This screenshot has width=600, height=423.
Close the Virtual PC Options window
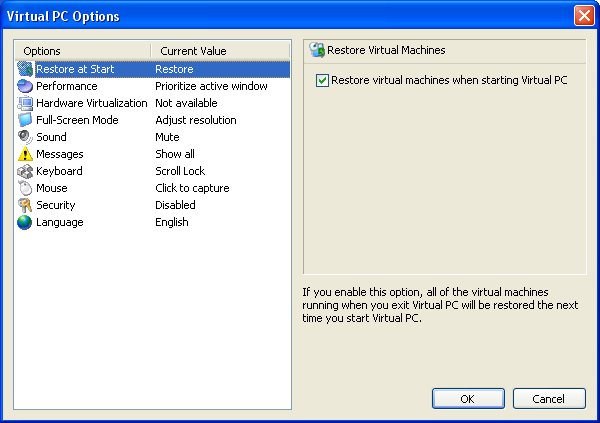(x=584, y=16)
